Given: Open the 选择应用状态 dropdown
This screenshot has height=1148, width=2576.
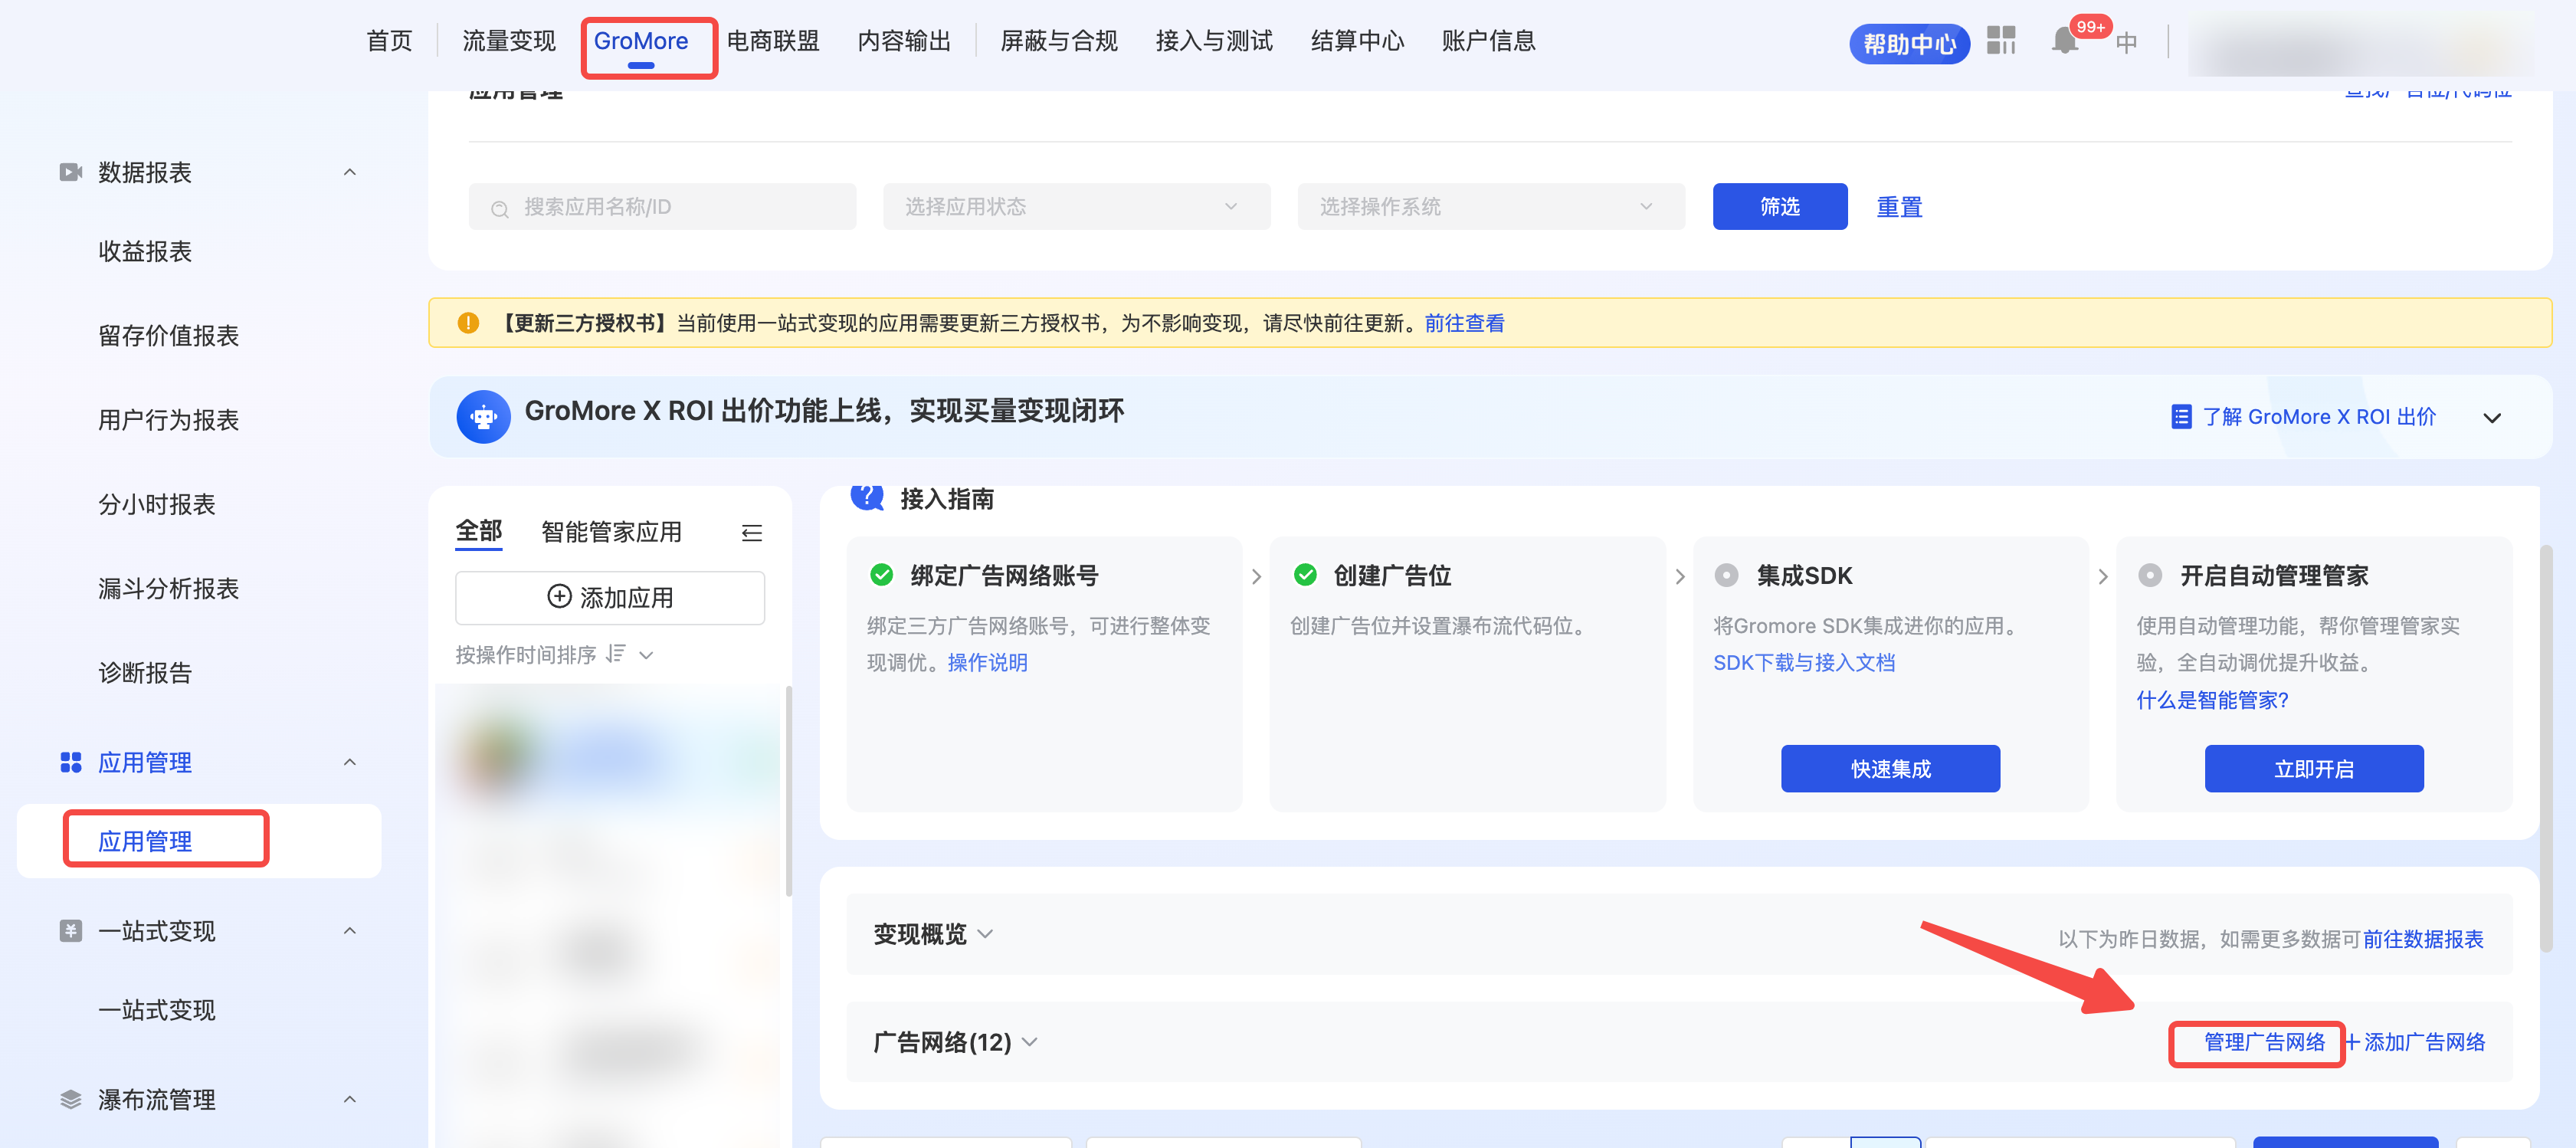Looking at the screenshot, I should point(1076,206).
